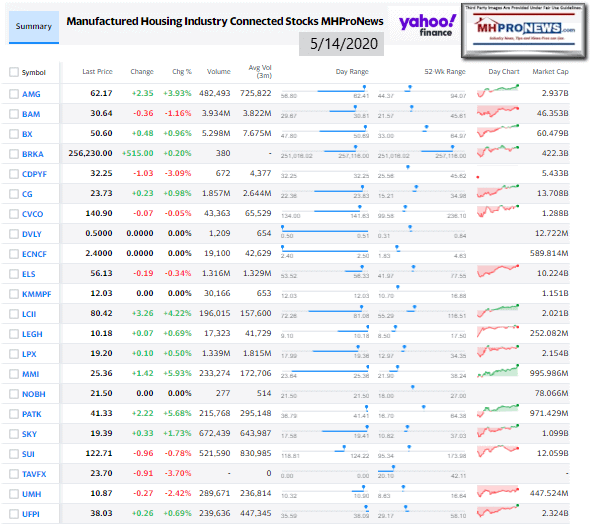Check the CG row checkbox
590x525 pixels.
(x=14, y=194)
